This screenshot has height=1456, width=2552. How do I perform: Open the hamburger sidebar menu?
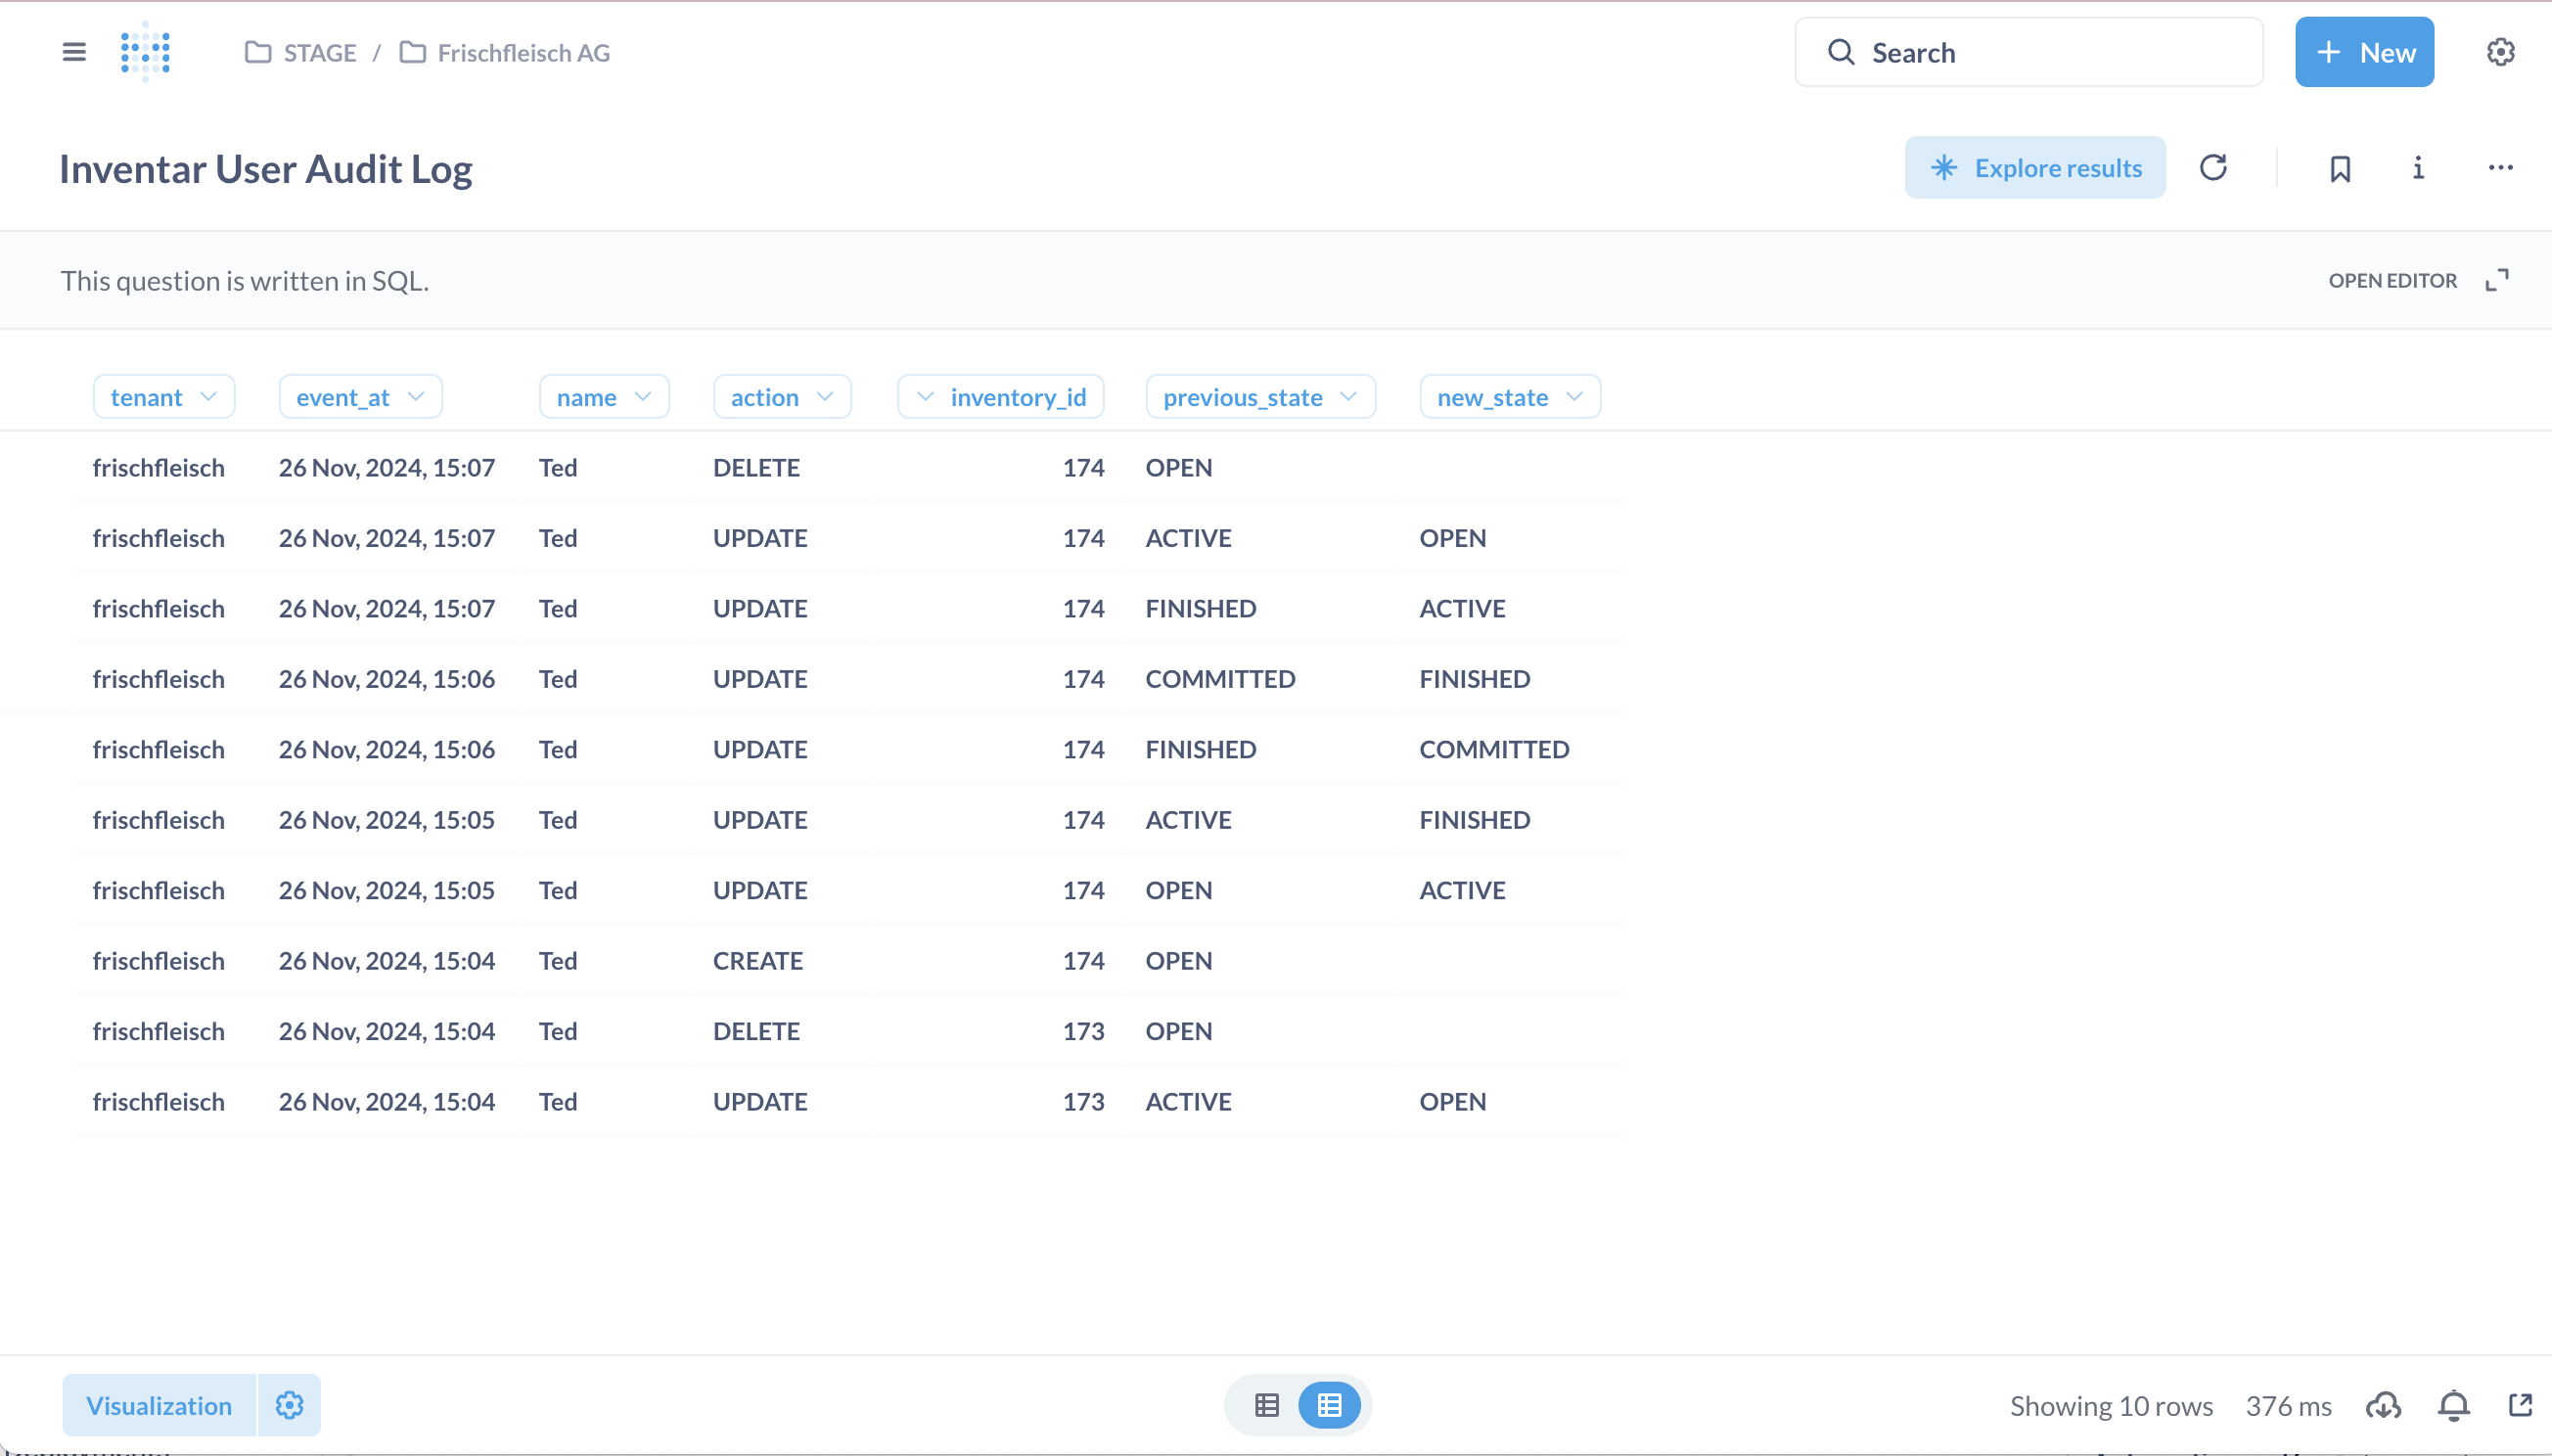74,52
